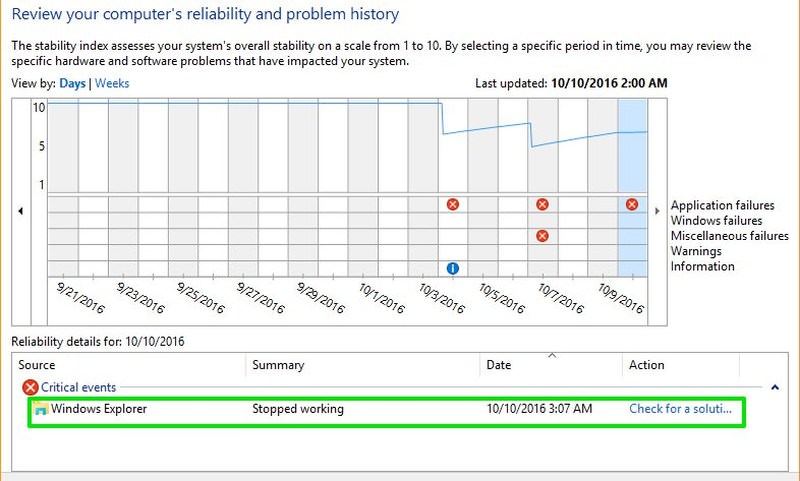Select the Days view option
The height and width of the screenshot is (481, 800).
(x=72, y=83)
